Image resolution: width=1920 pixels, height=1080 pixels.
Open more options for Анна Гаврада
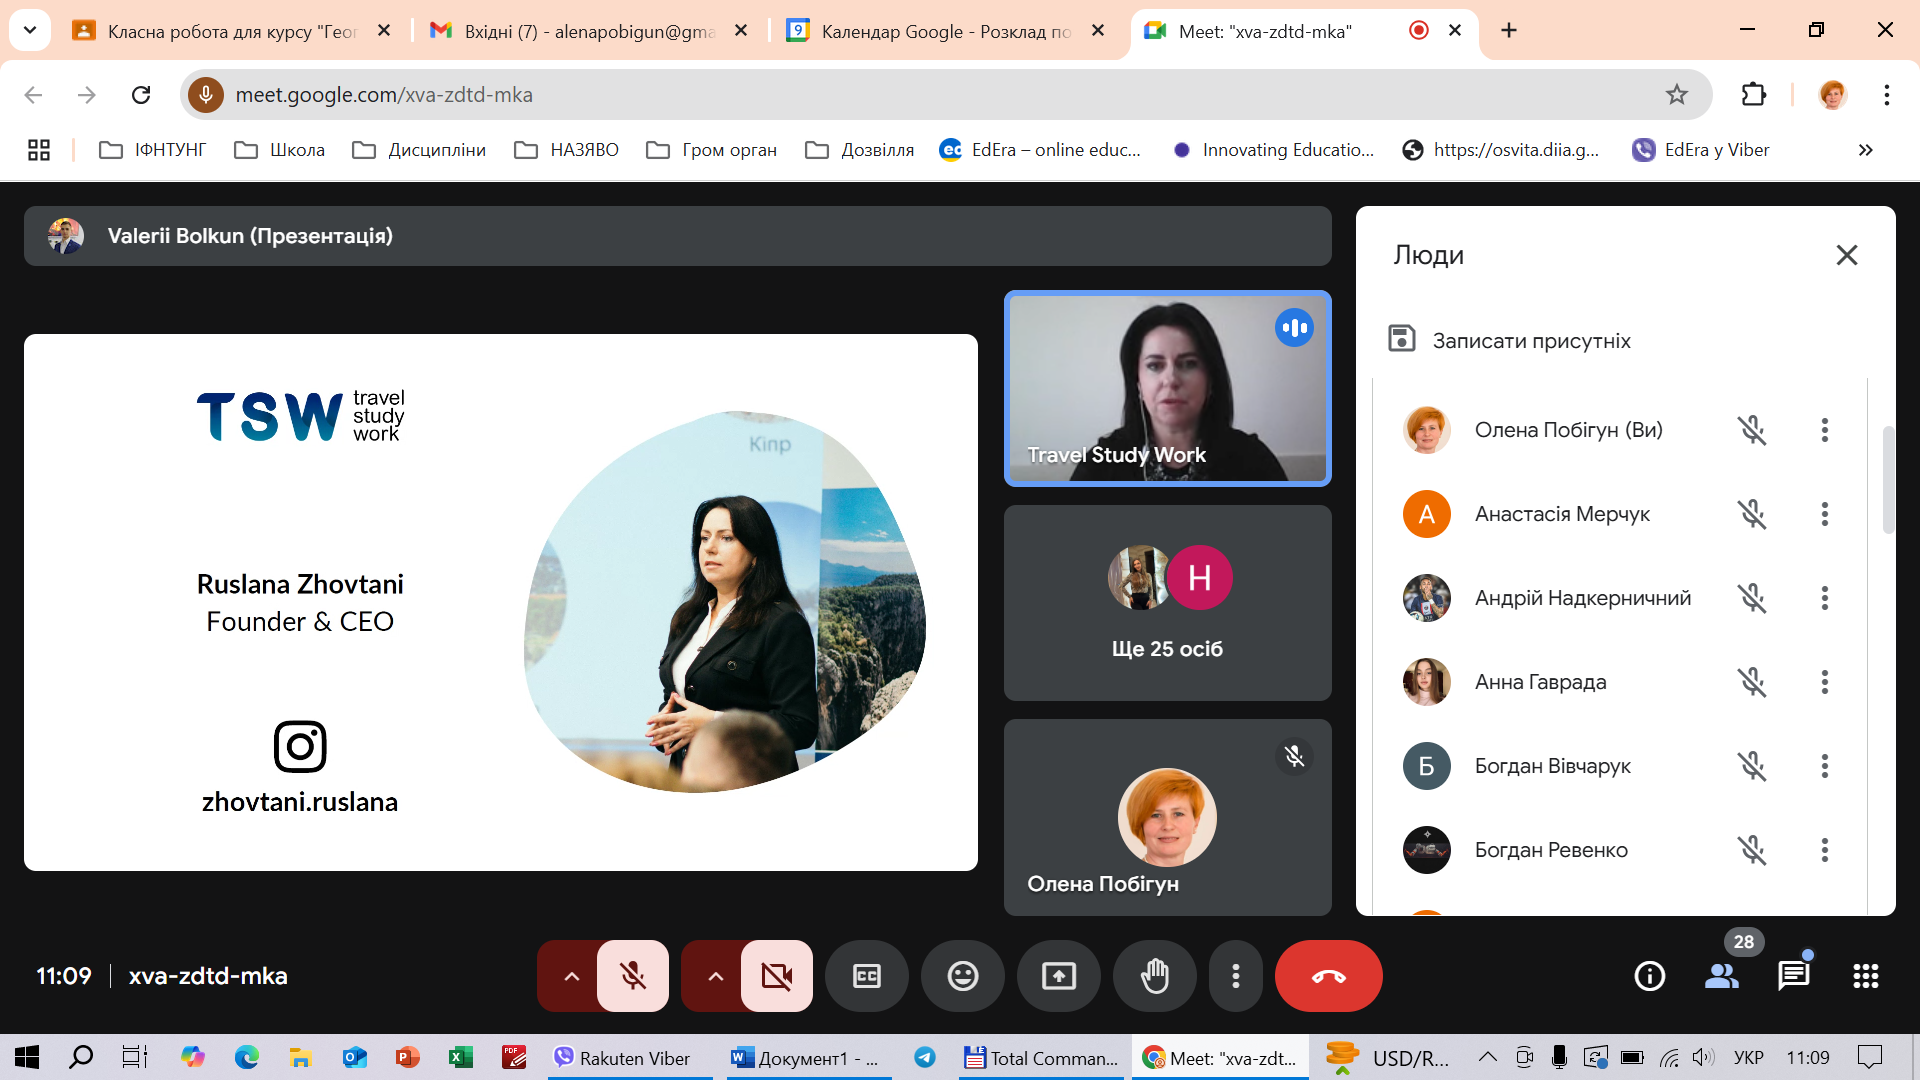[x=1825, y=682]
